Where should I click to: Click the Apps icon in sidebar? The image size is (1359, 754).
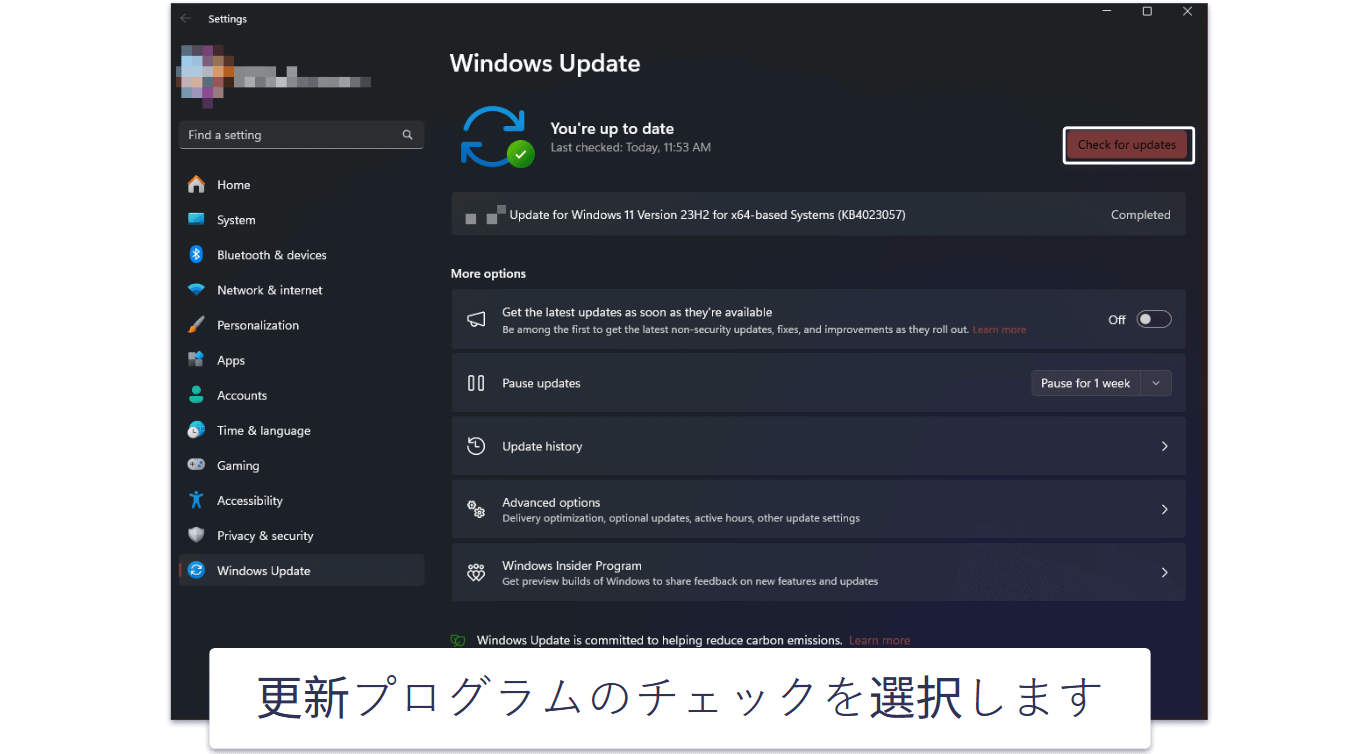click(x=196, y=360)
